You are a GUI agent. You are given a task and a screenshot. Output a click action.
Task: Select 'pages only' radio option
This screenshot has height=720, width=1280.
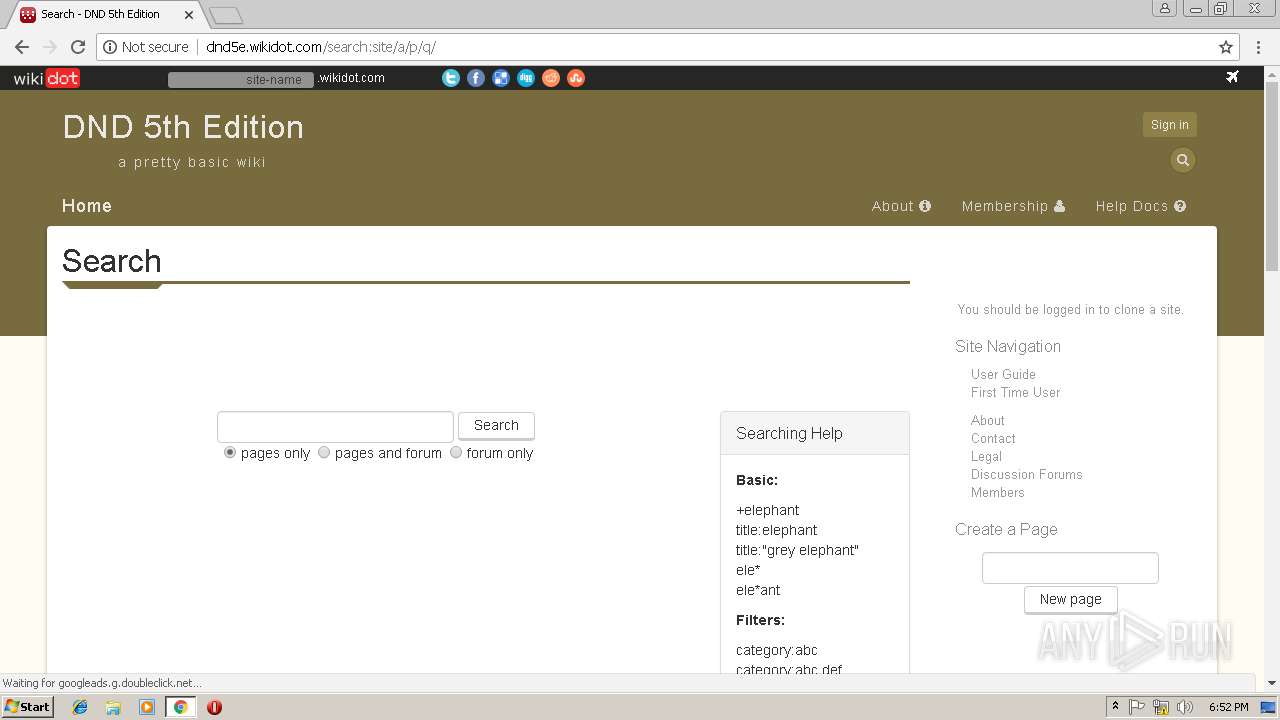click(x=230, y=452)
